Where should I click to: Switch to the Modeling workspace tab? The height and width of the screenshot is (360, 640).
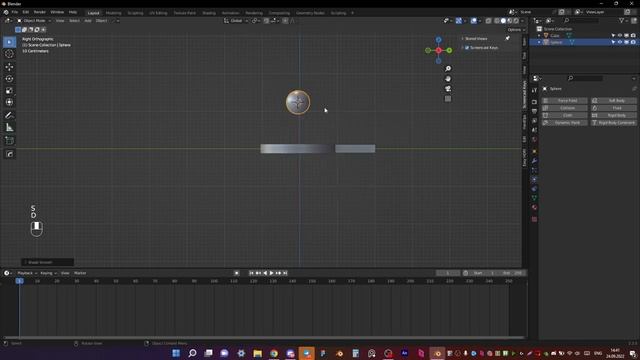click(113, 13)
